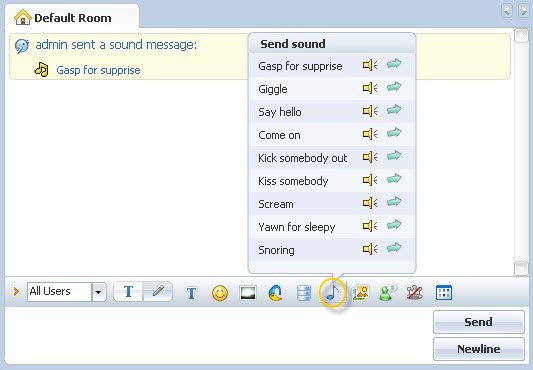This screenshot has width=533, height=370.
Task: Click the right tab scroll arrow
Action: pyautogui.click(x=523, y=10)
